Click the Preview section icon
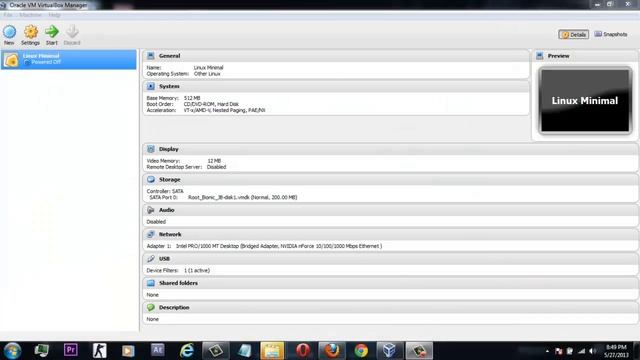This screenshot has height=360, width=640. (x=540, y=56)
